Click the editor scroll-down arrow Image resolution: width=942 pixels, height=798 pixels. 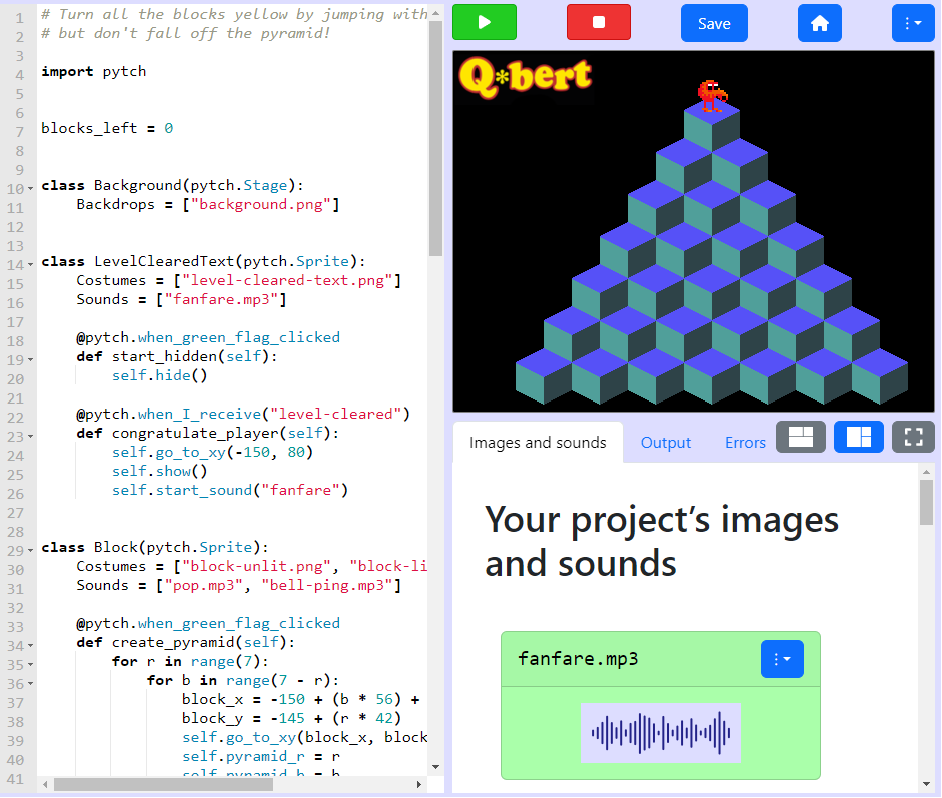tap(435, 767)
